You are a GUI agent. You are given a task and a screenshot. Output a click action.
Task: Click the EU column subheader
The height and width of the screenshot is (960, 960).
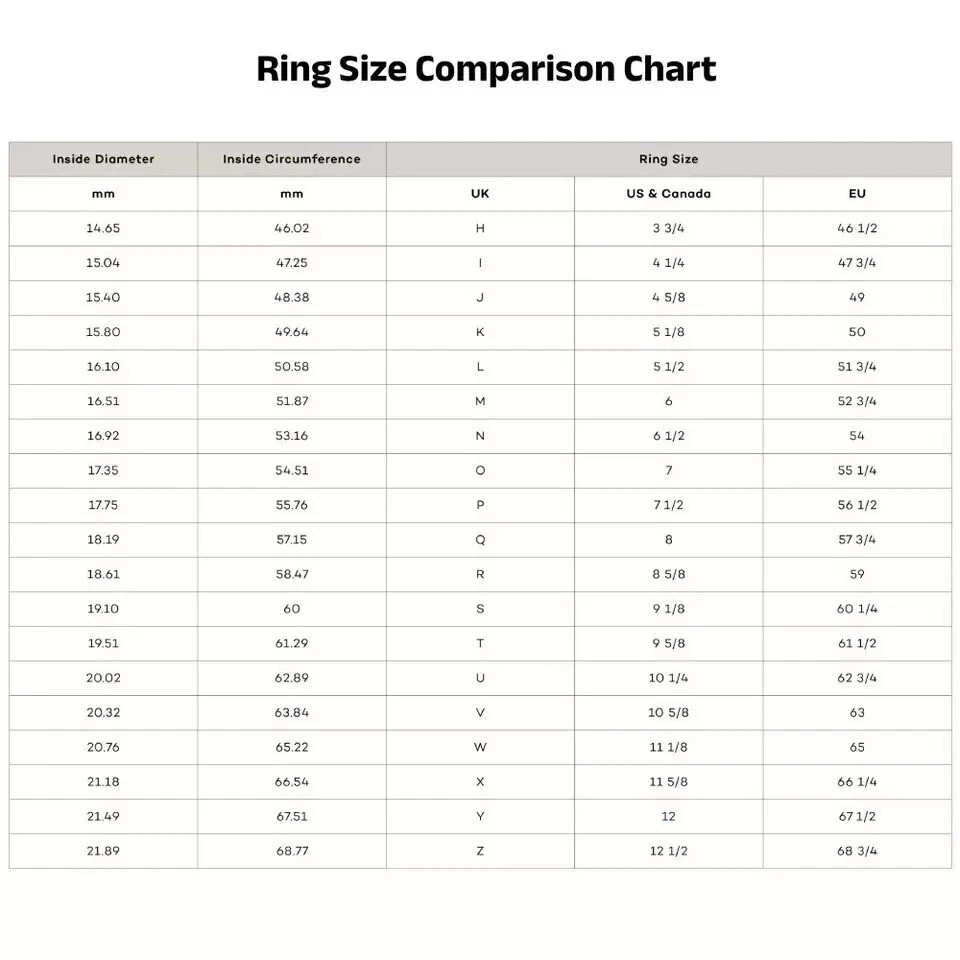pos(857,194)
